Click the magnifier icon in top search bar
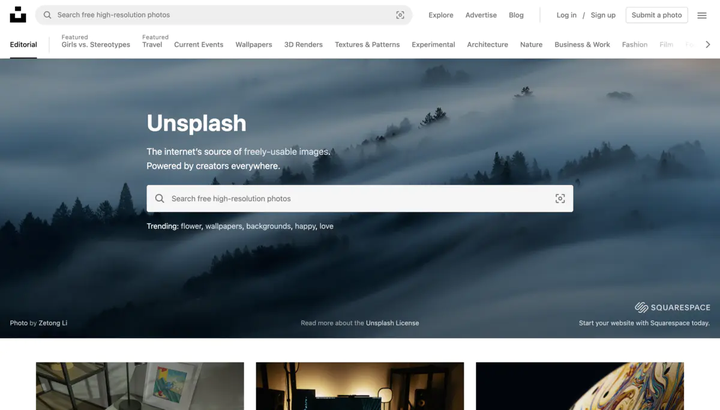This screenshot has width=720, height=410. 47,15
